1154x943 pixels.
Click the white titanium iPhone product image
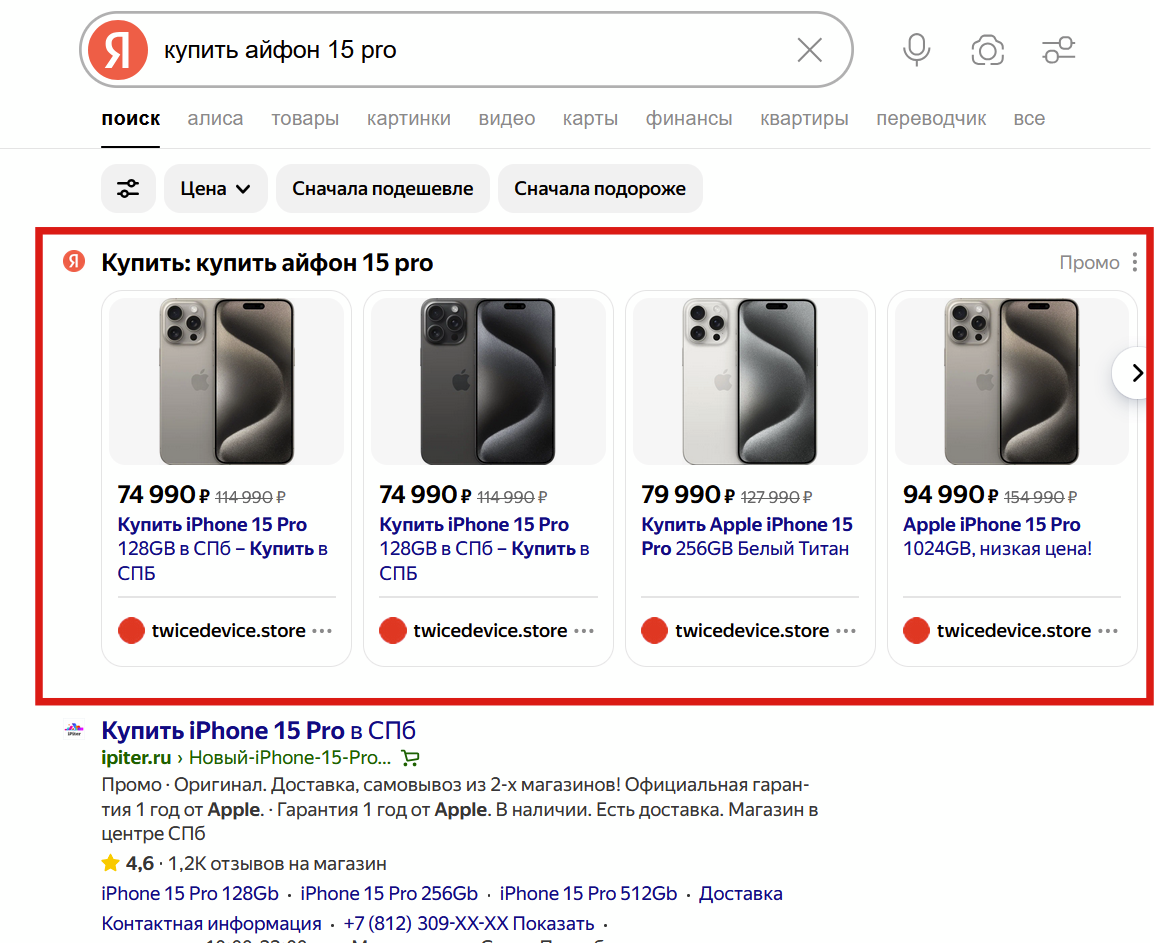750,381
